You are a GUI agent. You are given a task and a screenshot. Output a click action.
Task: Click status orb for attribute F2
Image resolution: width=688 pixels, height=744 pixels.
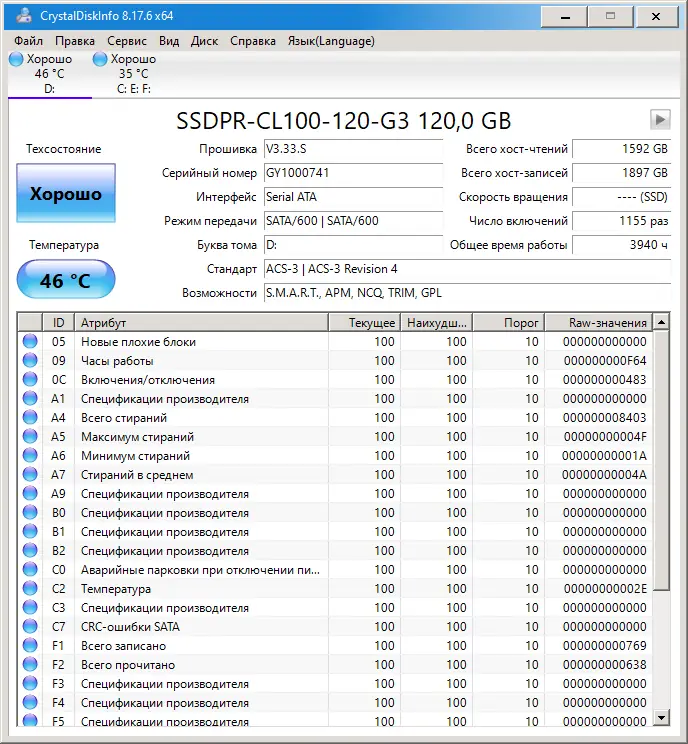30,664
